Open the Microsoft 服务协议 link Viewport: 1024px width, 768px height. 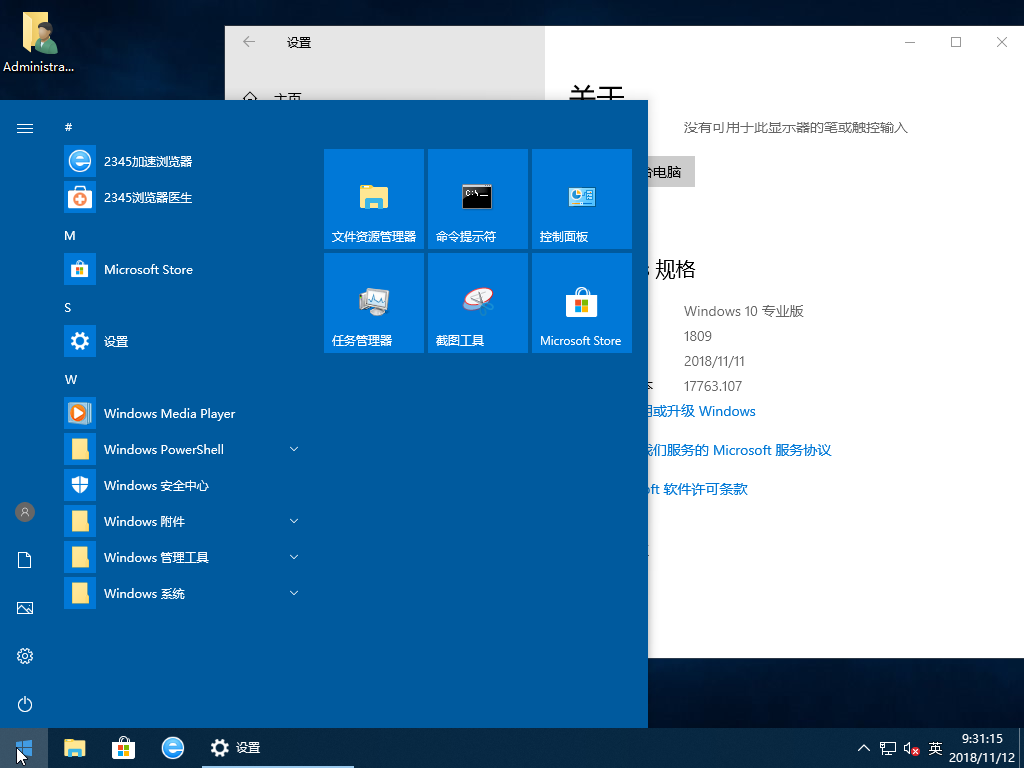pos(739,451)
